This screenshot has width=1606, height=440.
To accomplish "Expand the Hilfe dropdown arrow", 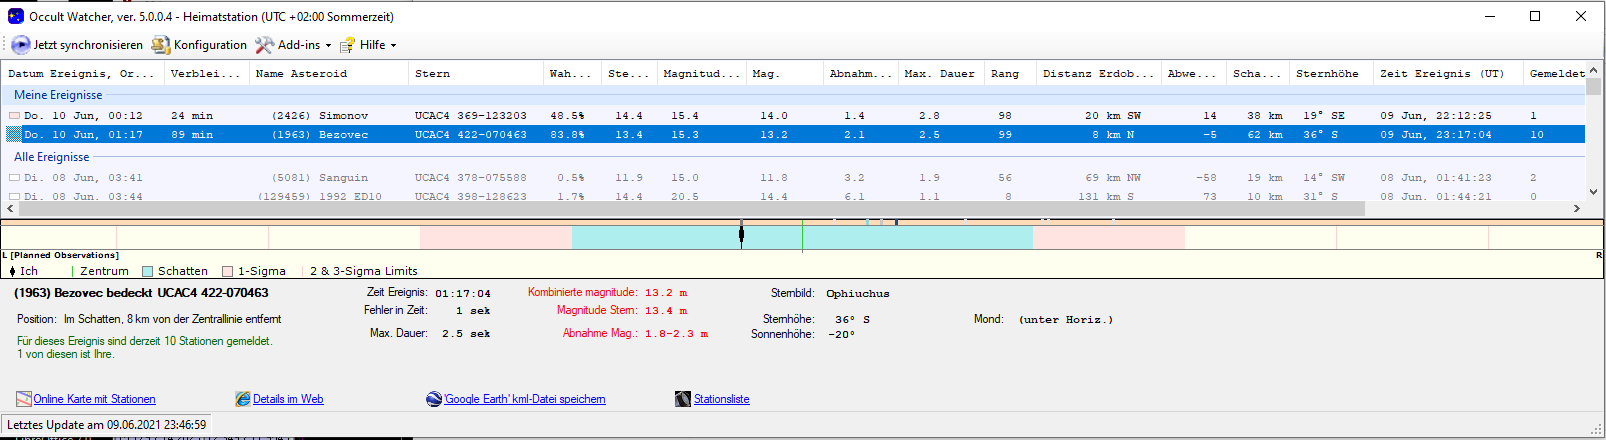I will [393, 46].
